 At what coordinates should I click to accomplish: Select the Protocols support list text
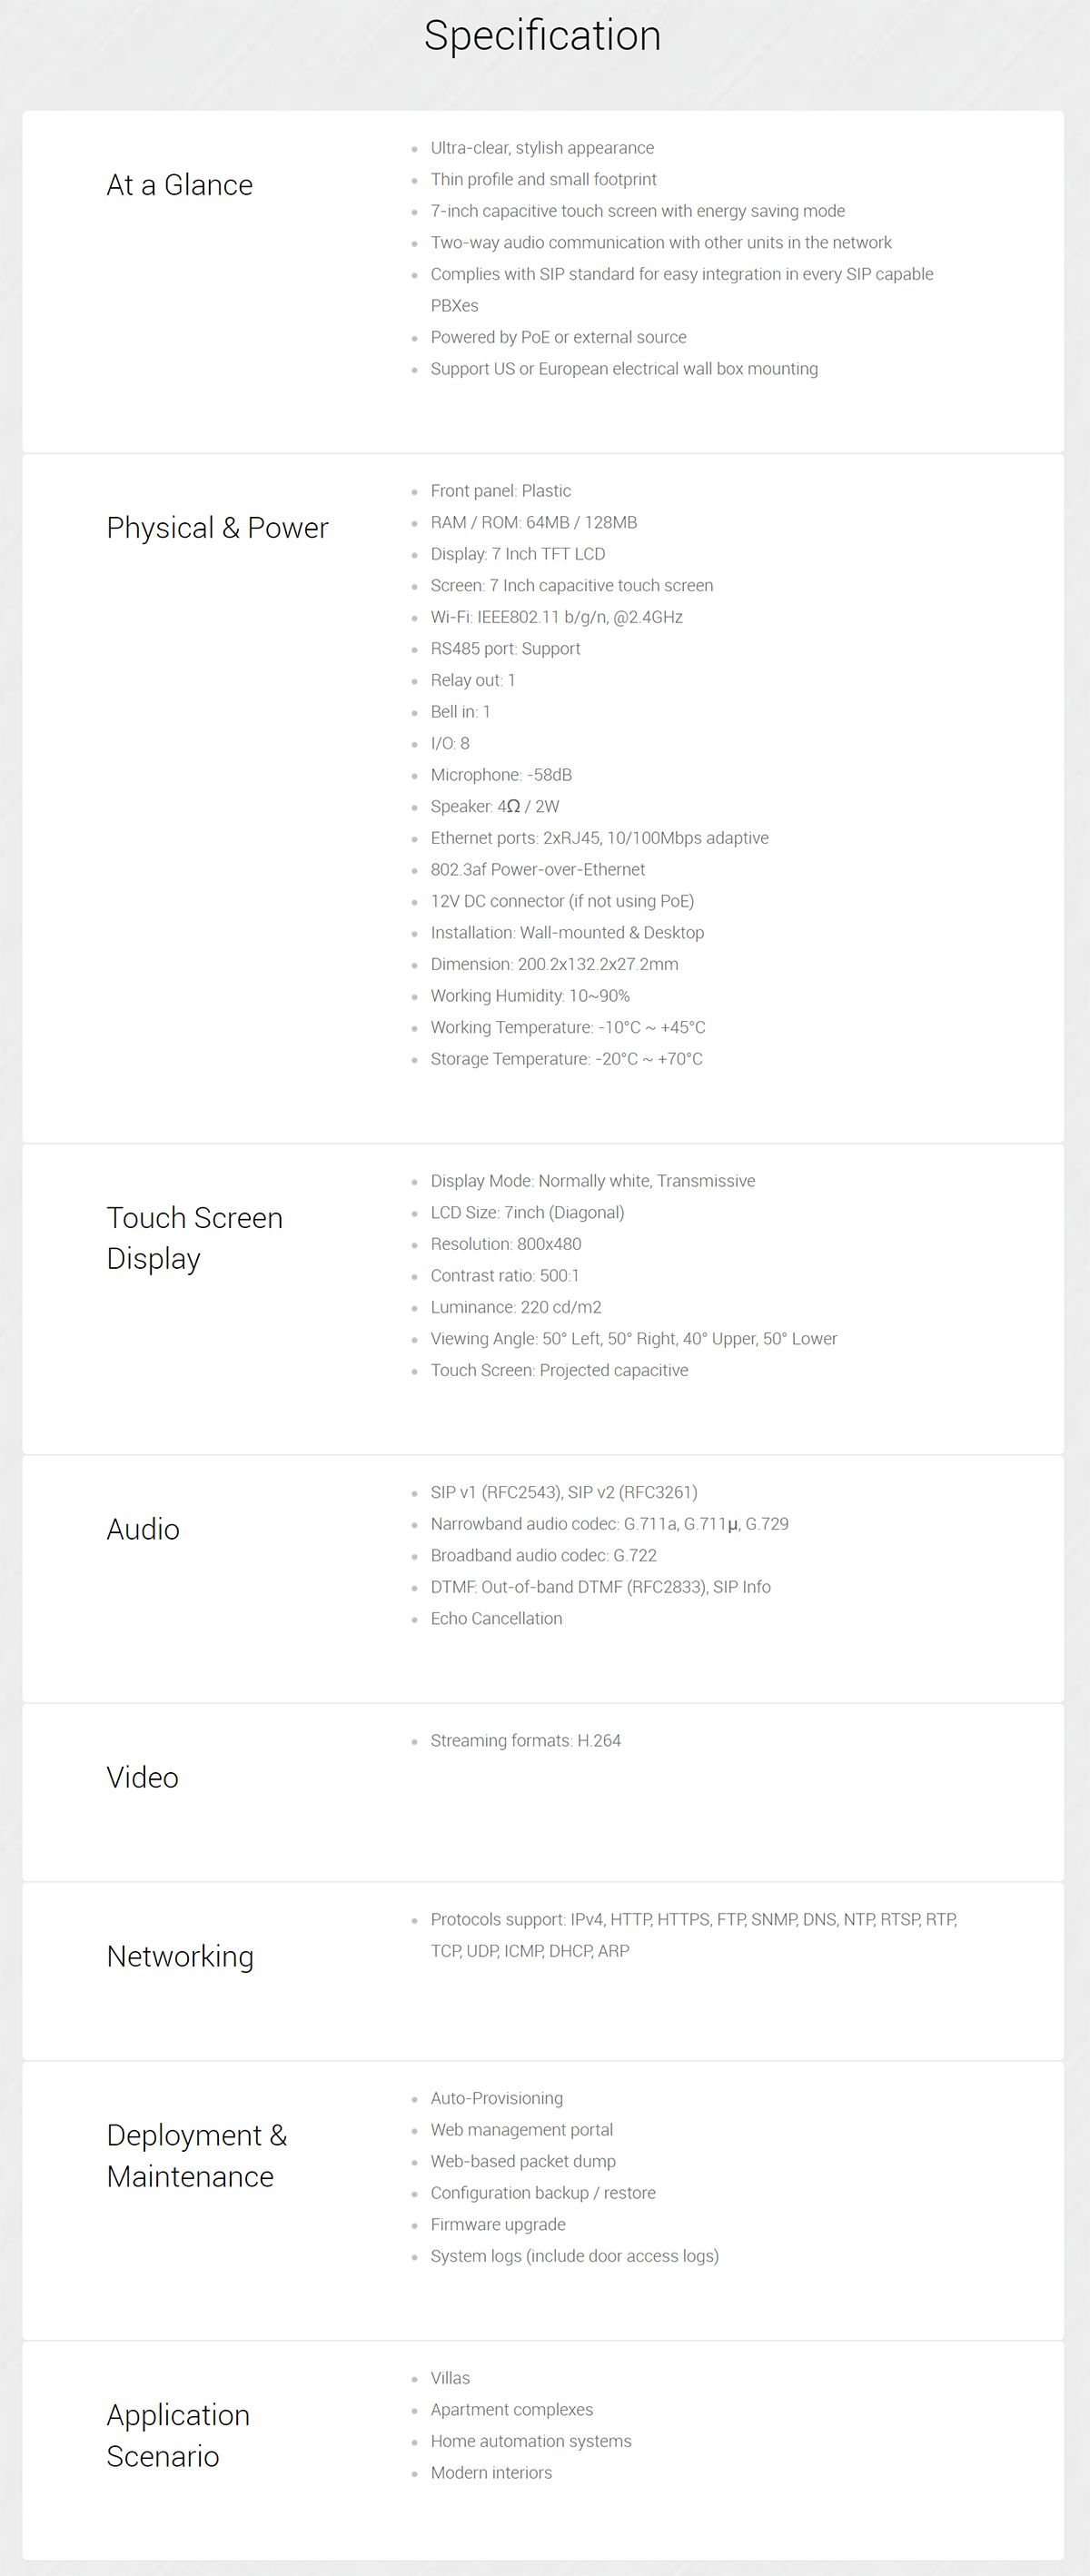(x=694, y=1935)
